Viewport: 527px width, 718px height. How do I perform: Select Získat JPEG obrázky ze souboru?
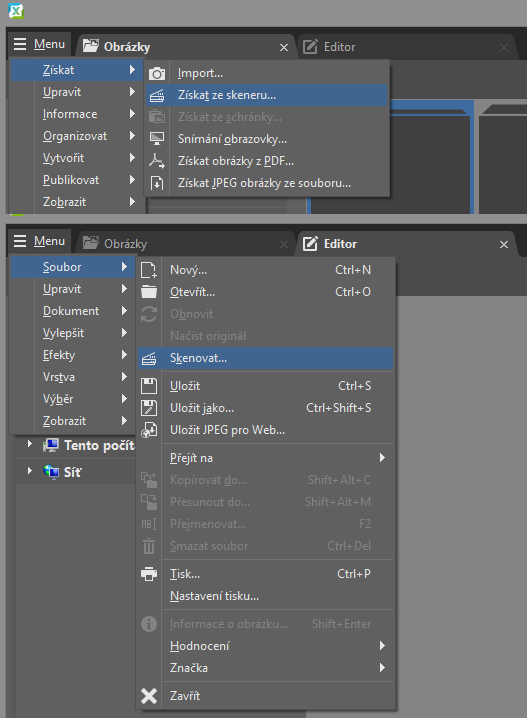(266, 183)
